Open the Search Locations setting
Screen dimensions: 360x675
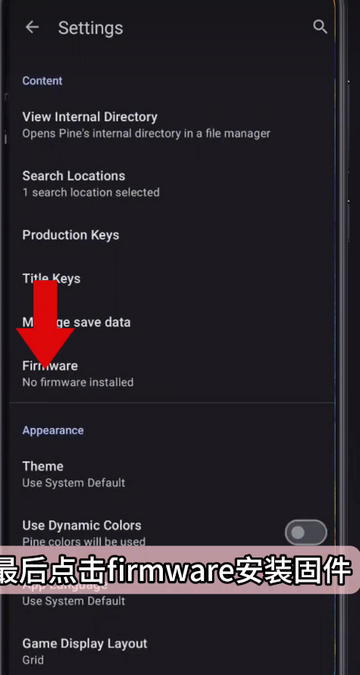(172, 184)
